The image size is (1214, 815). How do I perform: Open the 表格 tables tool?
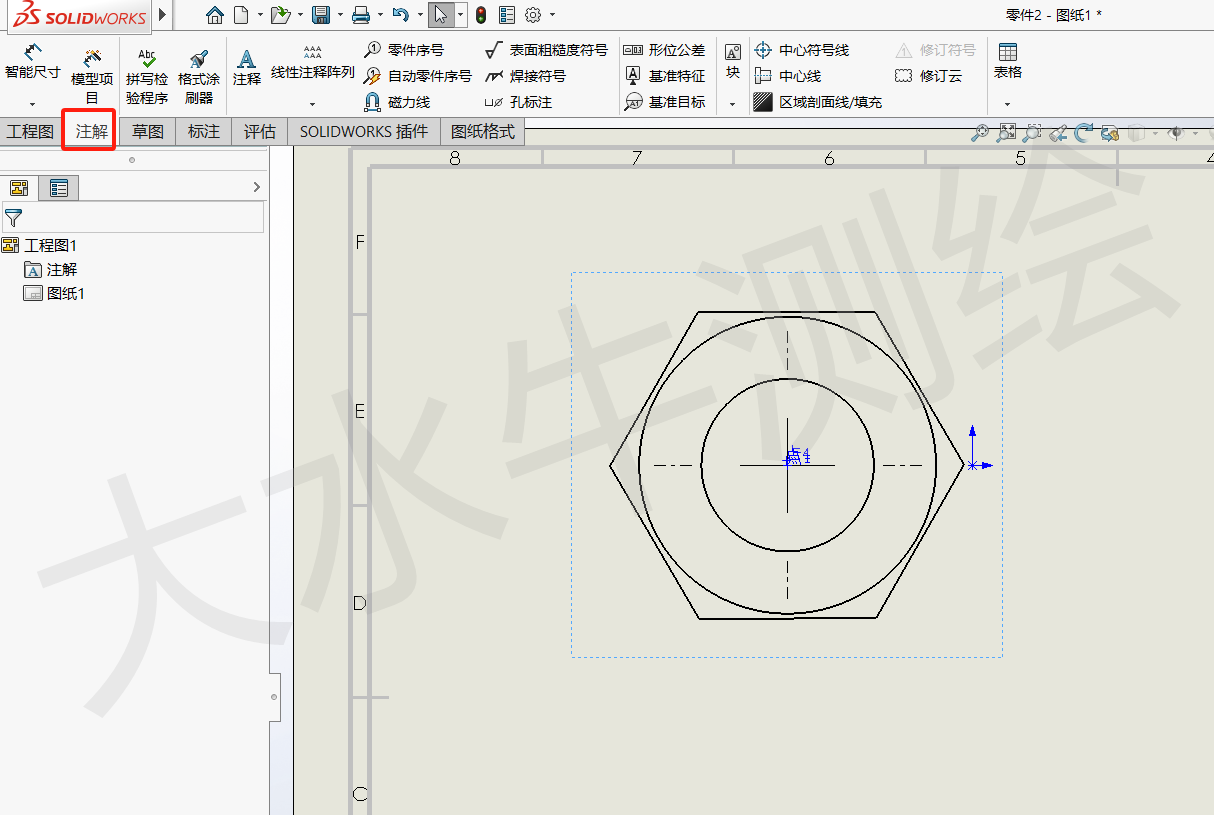[1008, 61]
